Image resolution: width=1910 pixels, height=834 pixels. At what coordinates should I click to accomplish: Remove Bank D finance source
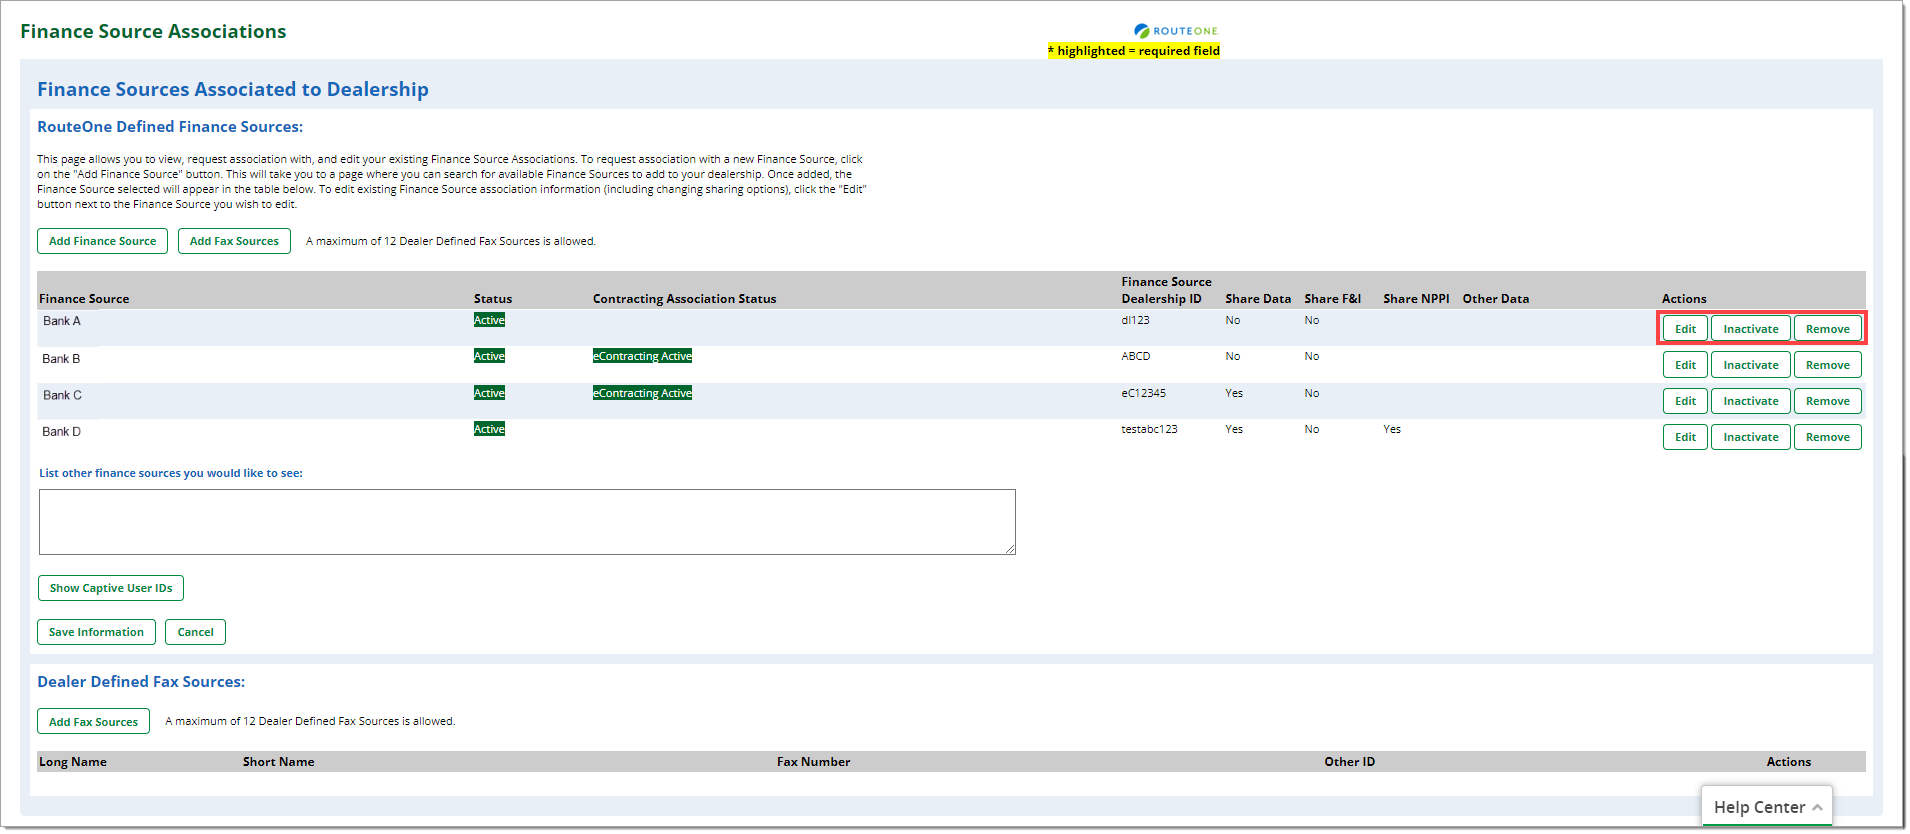(x=1827, y=437)
